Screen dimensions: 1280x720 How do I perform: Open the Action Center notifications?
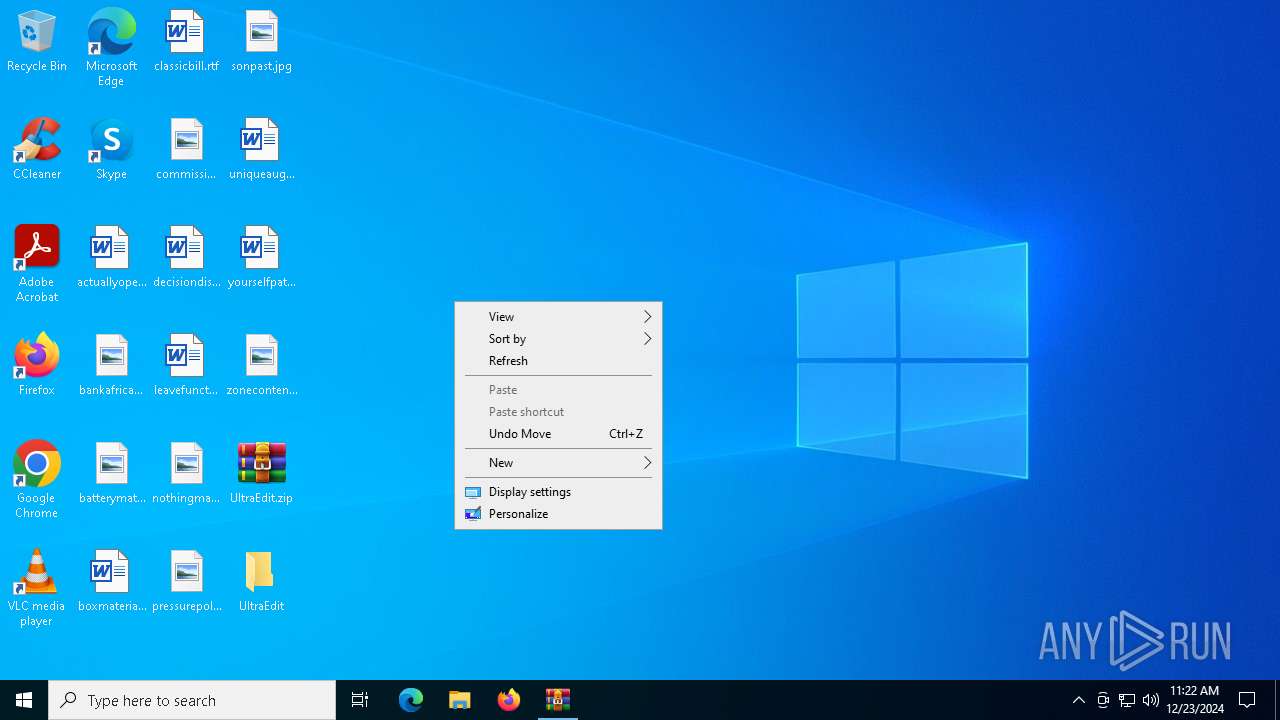[x=1247, y=700]
